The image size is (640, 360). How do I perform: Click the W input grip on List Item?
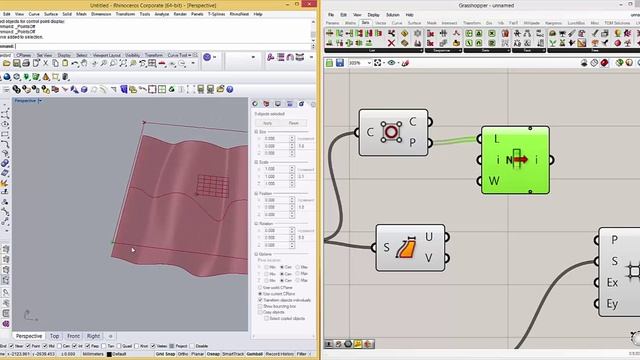(480, 181)
